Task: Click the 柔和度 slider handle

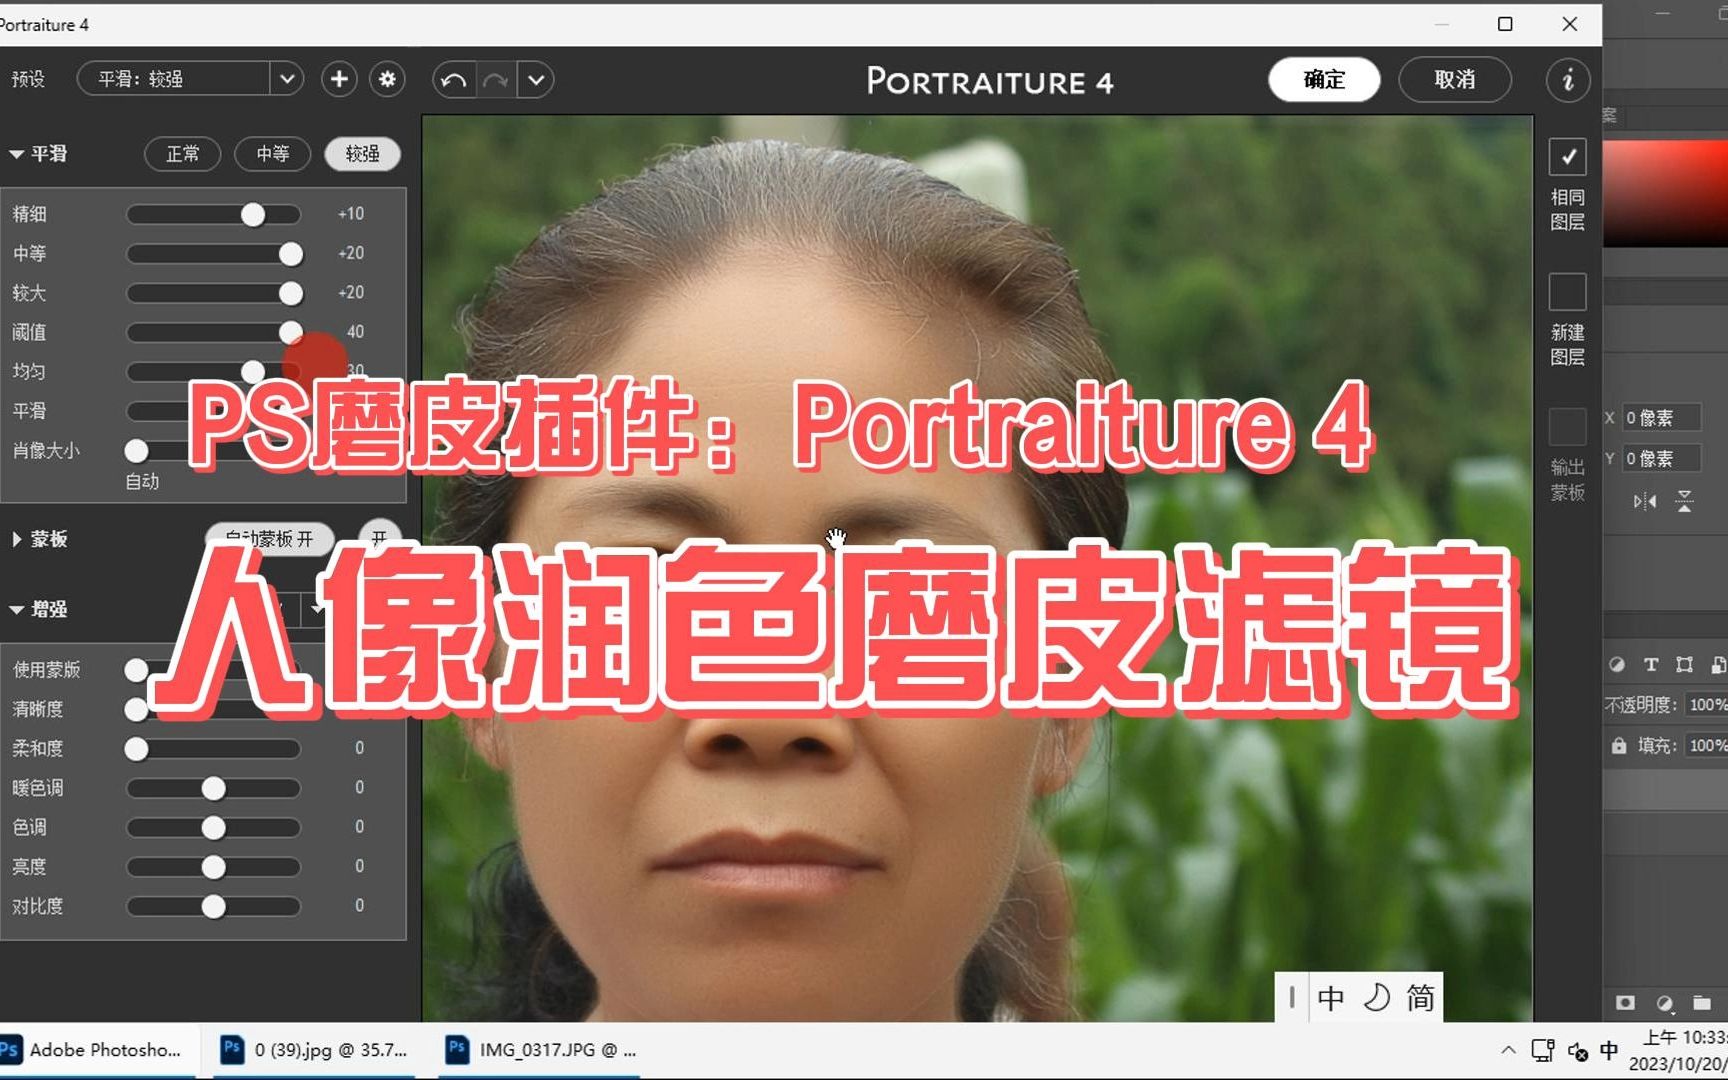Action: point(137,749)
